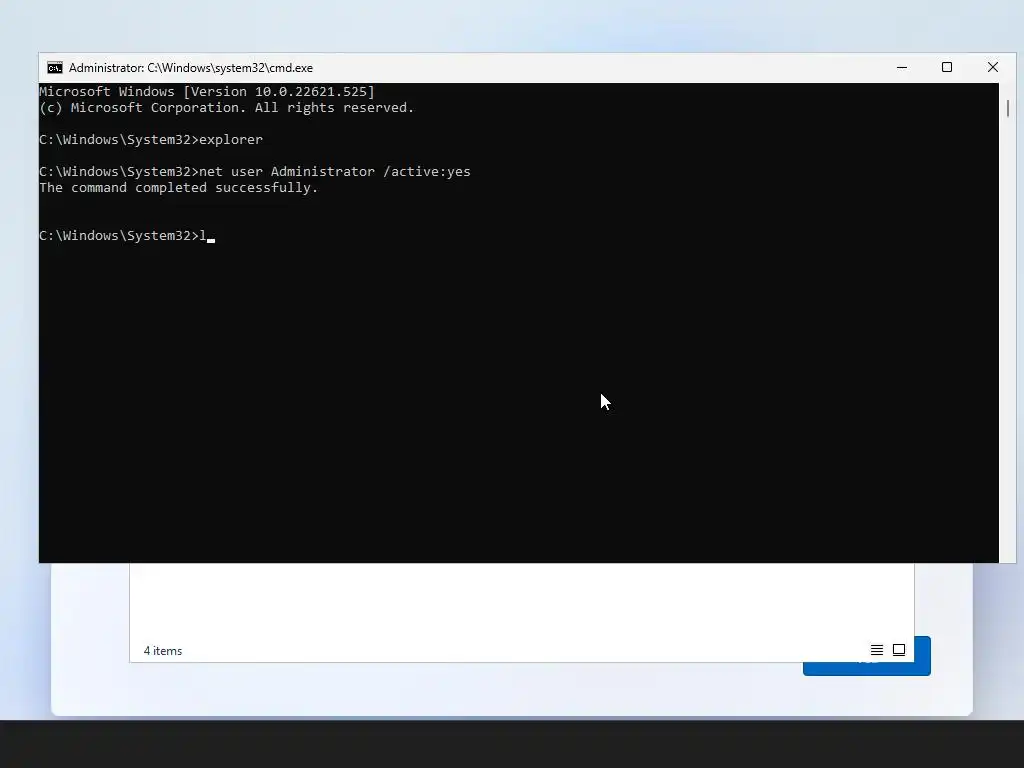This screenshot has width=1024, height=768.
Task: Click the cmd.exe icon in title bar
Action: [55, 68]
